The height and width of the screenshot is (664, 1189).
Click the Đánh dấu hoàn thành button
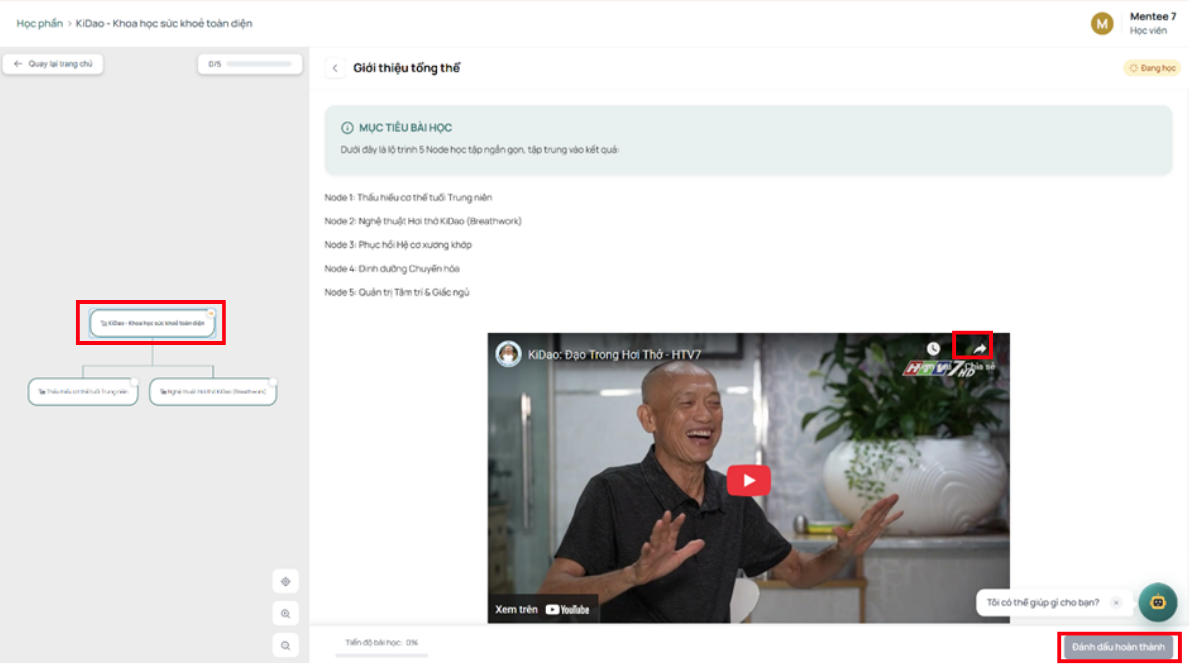click(x=1118, y=647)
